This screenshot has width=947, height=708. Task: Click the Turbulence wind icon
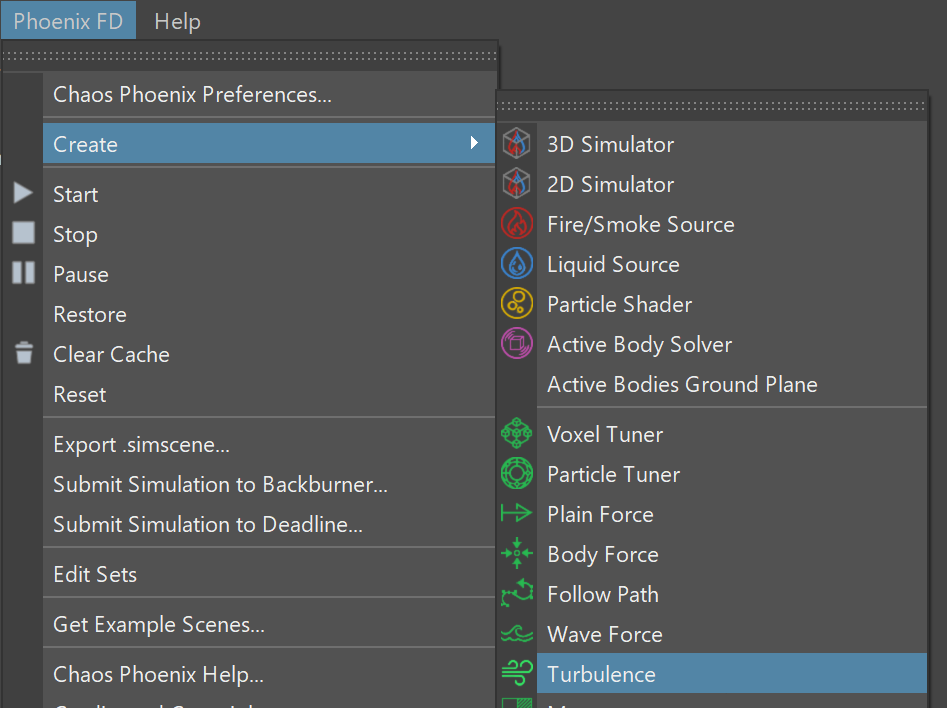tap(516, 673)
